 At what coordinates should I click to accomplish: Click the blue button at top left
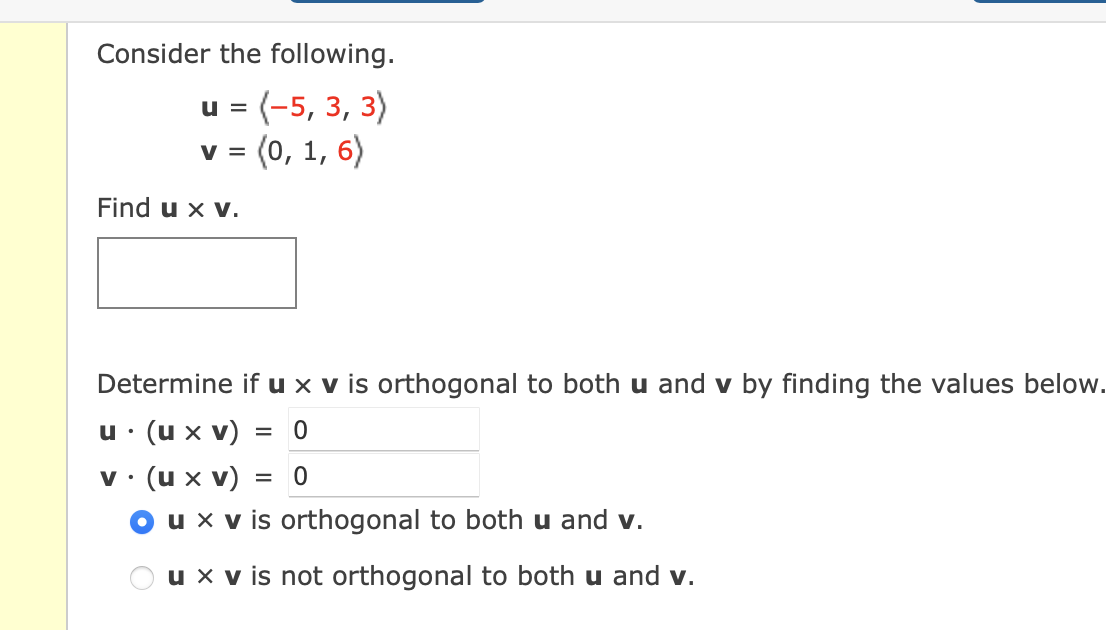pyautogui.click(x=388, y=5)
